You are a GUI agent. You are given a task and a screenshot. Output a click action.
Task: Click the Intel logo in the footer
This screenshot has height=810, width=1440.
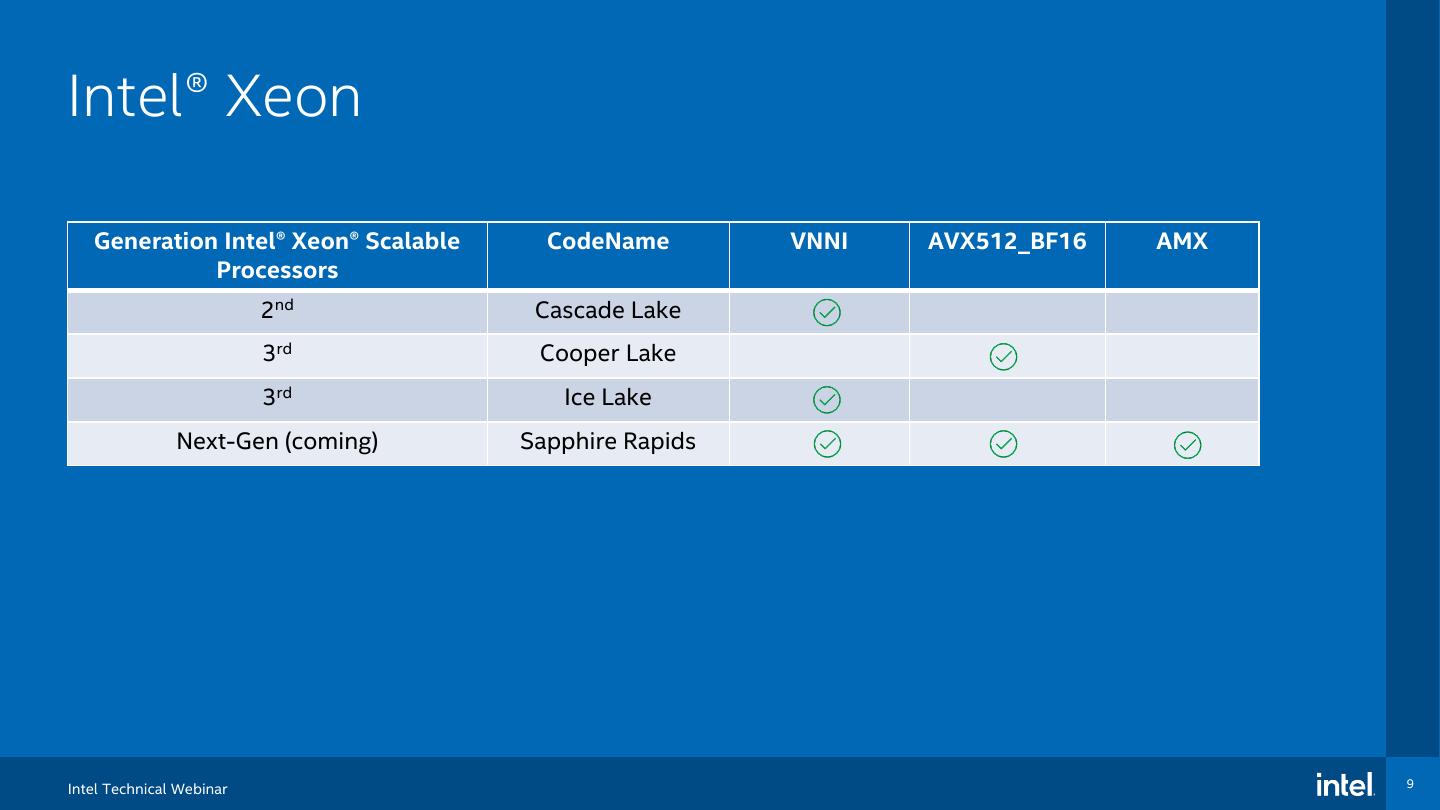coord(1345,785)
